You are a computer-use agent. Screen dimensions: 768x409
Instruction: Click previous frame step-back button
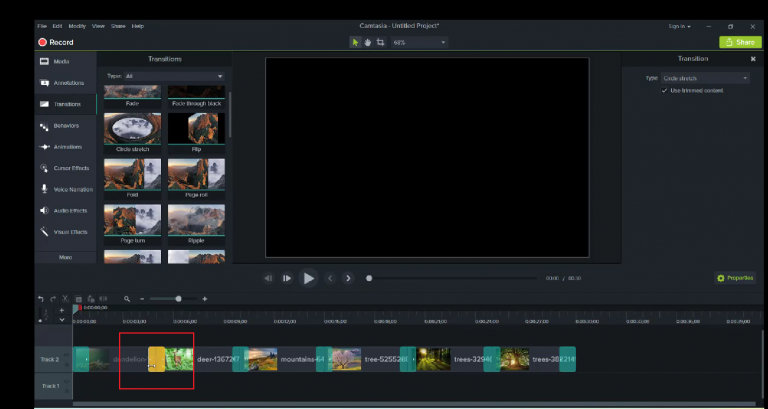(268, 278)
